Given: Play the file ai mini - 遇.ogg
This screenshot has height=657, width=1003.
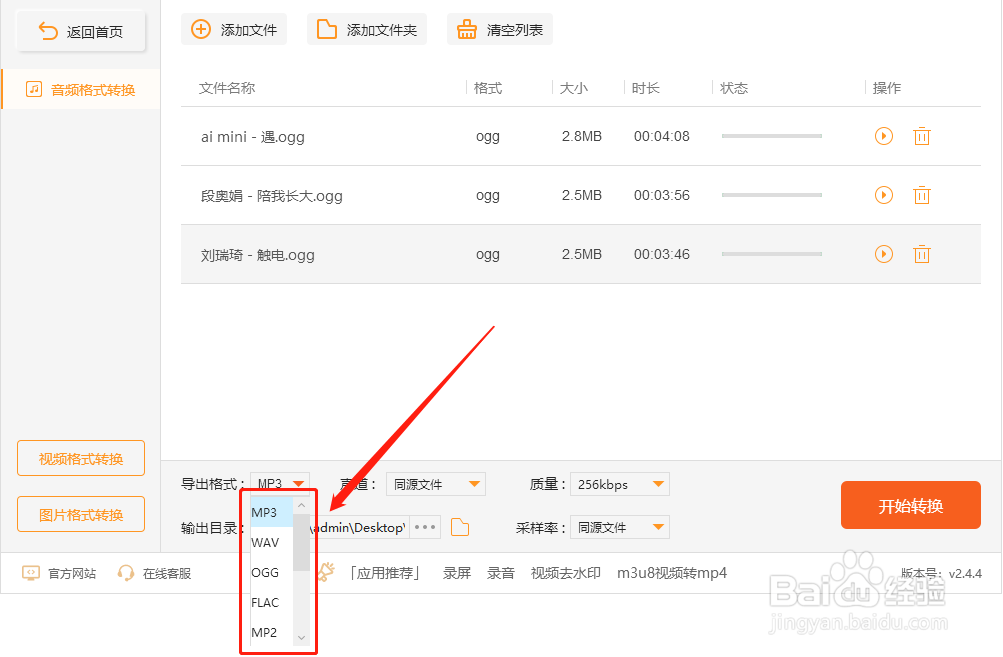Looking at the screenshot, I should [883, 136].
